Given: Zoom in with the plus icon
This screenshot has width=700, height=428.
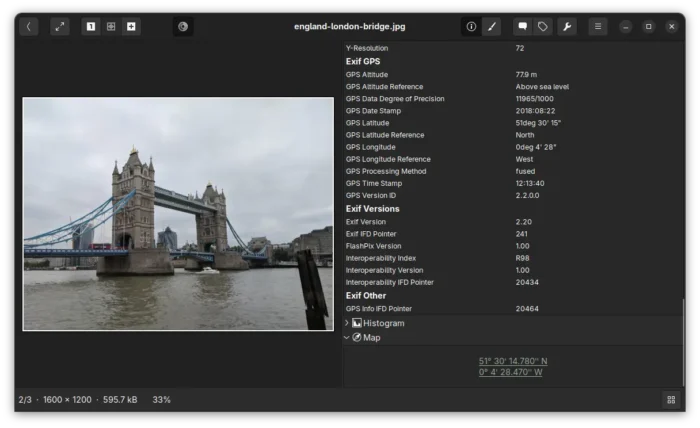Looking at the screenshot, I should tap(131, 26).
